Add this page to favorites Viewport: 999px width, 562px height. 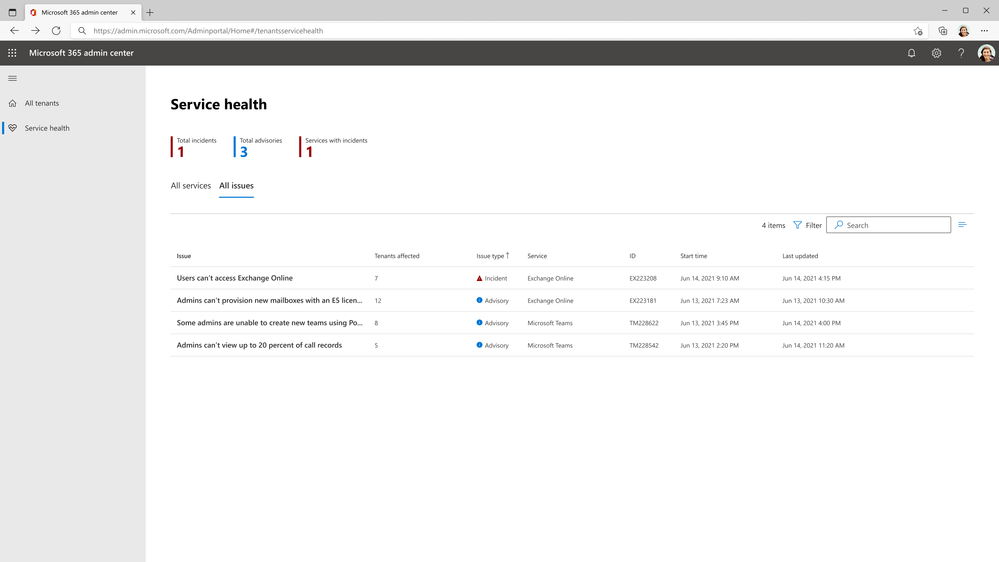coord(917,31)
